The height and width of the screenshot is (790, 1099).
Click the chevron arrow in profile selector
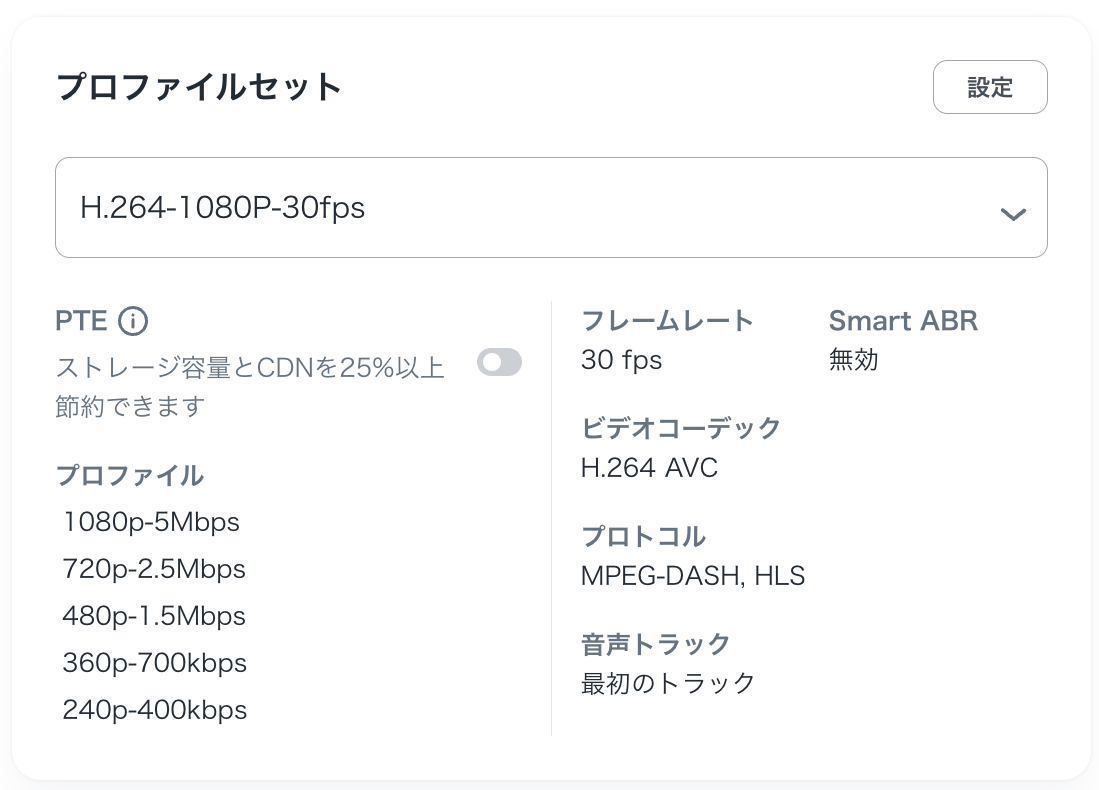tap(1013, 213)
